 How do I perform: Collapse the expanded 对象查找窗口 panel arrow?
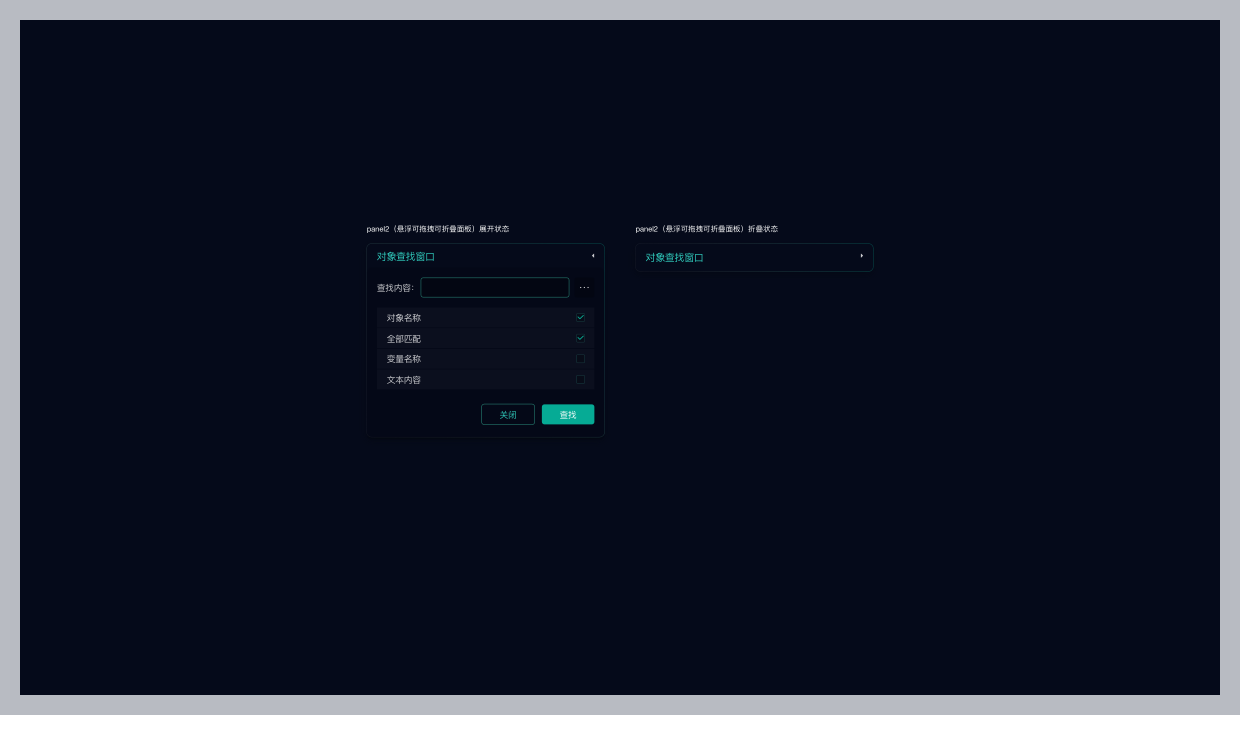coord(593,256)
